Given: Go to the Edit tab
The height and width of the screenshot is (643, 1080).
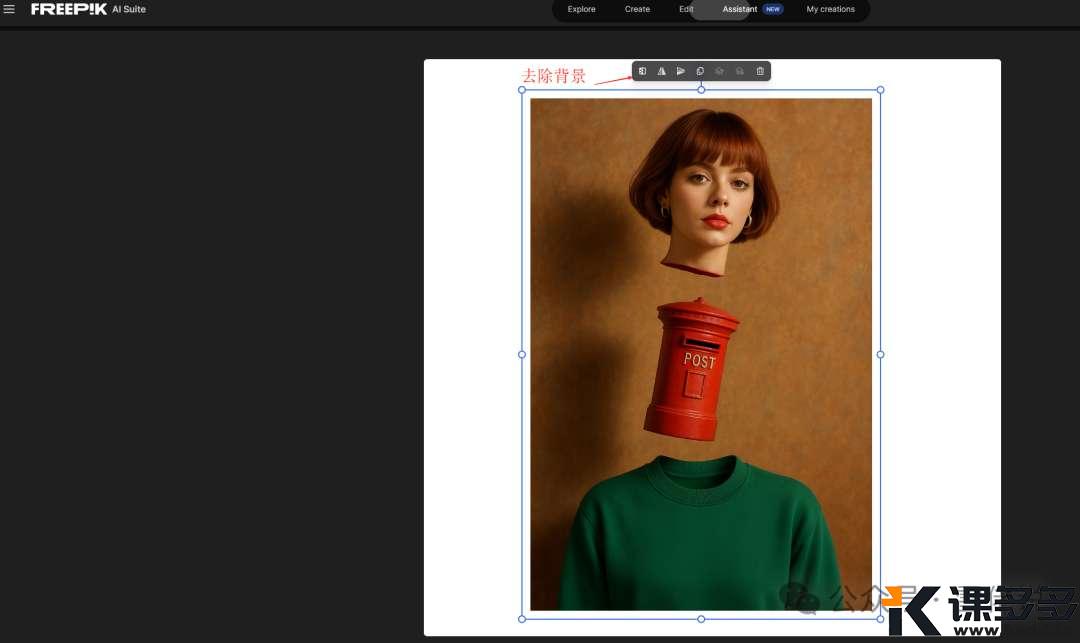Looking at the screenshot, I should click(x=686, y=9).
